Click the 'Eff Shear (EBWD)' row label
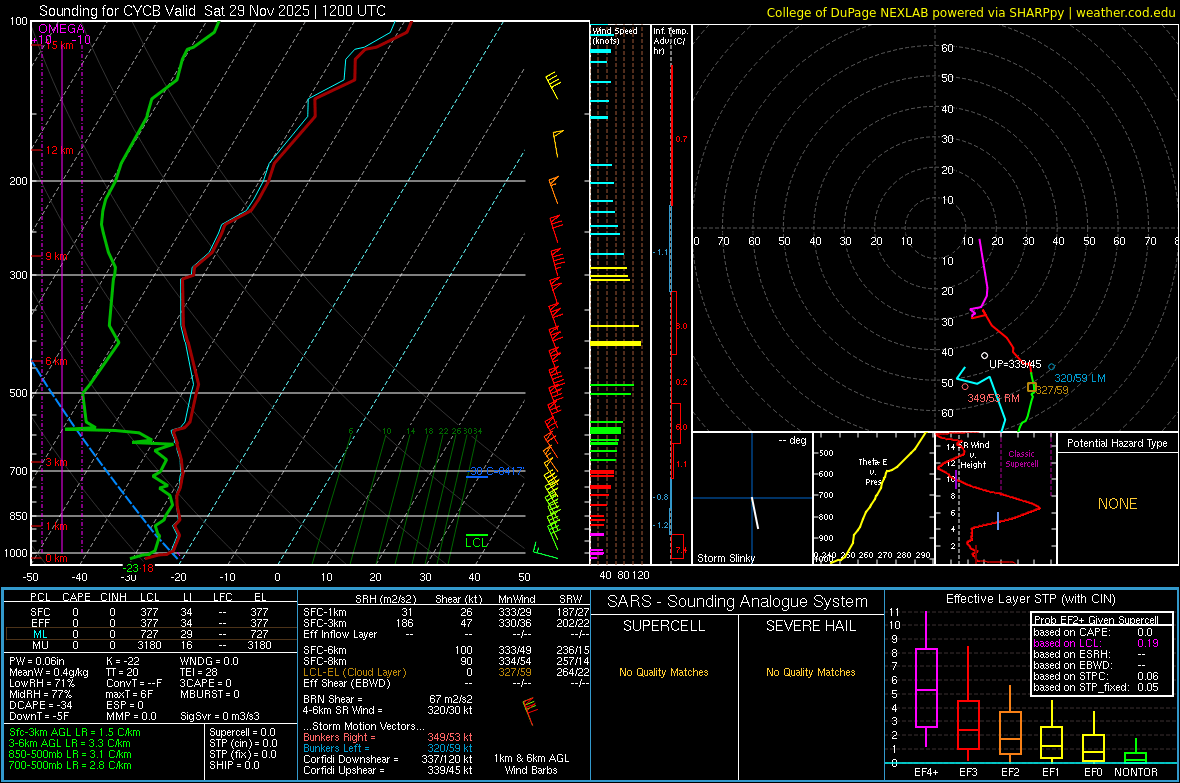Image resolution: width=1180 pixels, height=783 pixels. point(347,683)
